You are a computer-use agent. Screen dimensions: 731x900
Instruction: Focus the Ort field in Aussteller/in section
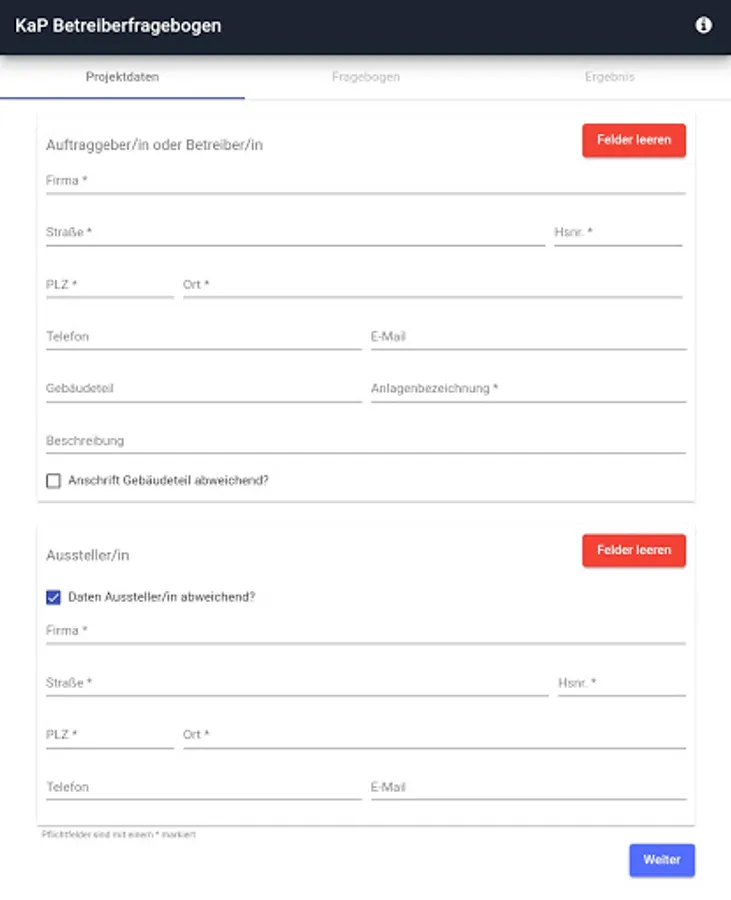tap(434, 736)
